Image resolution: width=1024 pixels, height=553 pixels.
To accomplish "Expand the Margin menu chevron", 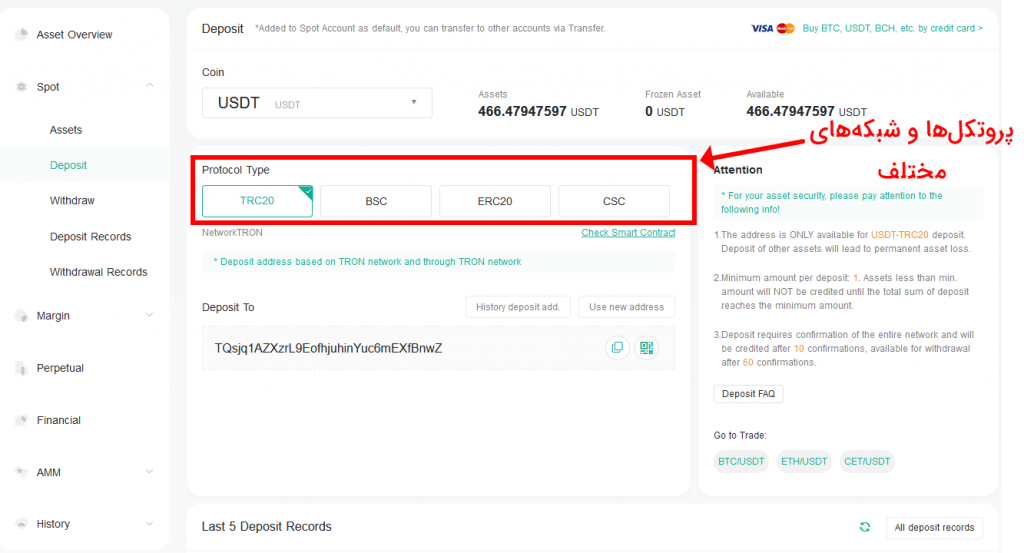I will pyautogui.click(x=150, y=315).
